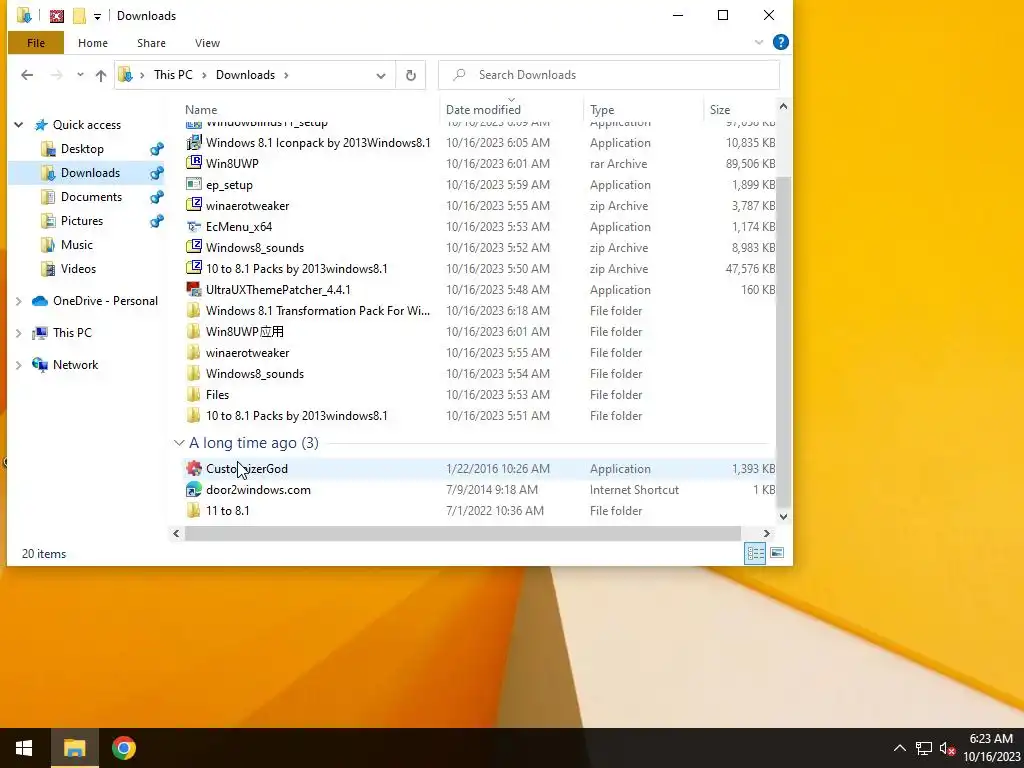Expand address bar history dropdown
This screenshot has width=1024, height=768.
coord(381,75)
